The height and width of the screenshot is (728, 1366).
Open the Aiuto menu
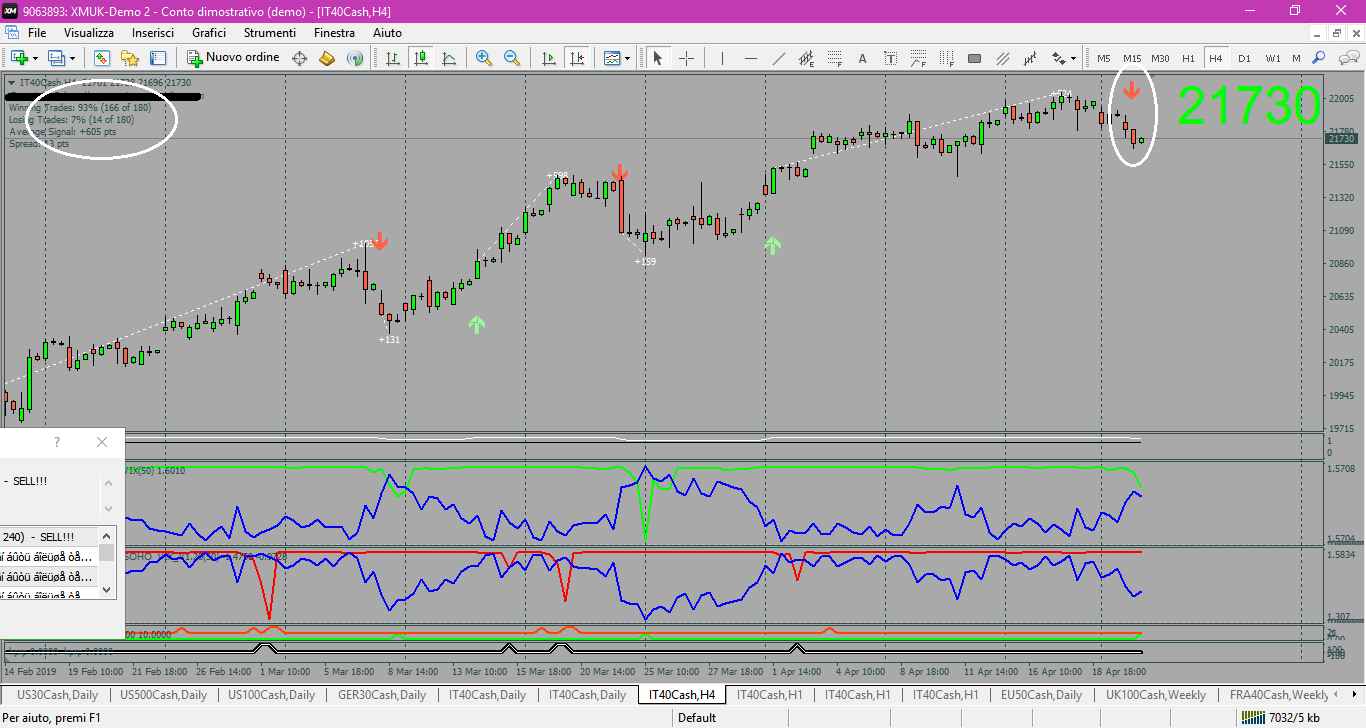pyautogui.click(x=388, y=33)
